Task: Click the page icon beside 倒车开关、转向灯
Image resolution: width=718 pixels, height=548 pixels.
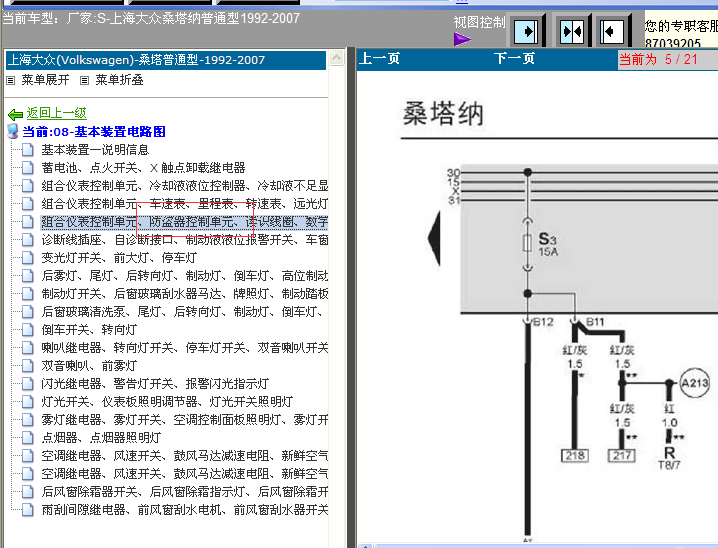Action: tap(28, 330)
